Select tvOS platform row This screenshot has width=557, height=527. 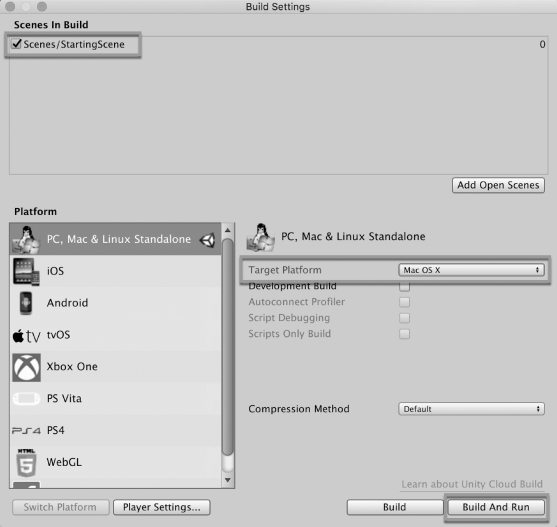coord(115,335)
